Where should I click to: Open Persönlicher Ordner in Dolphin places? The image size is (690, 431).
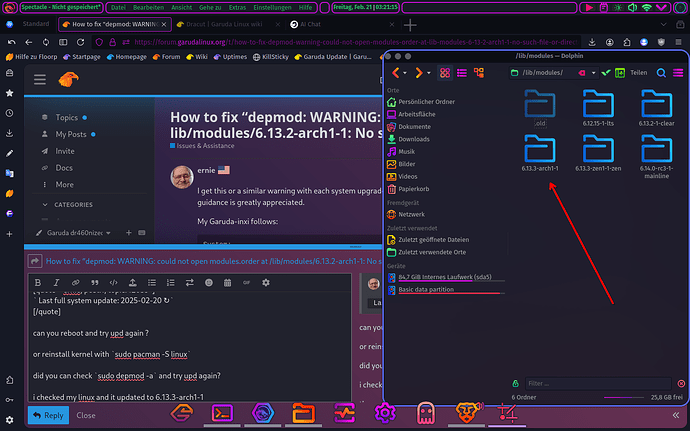421,102
